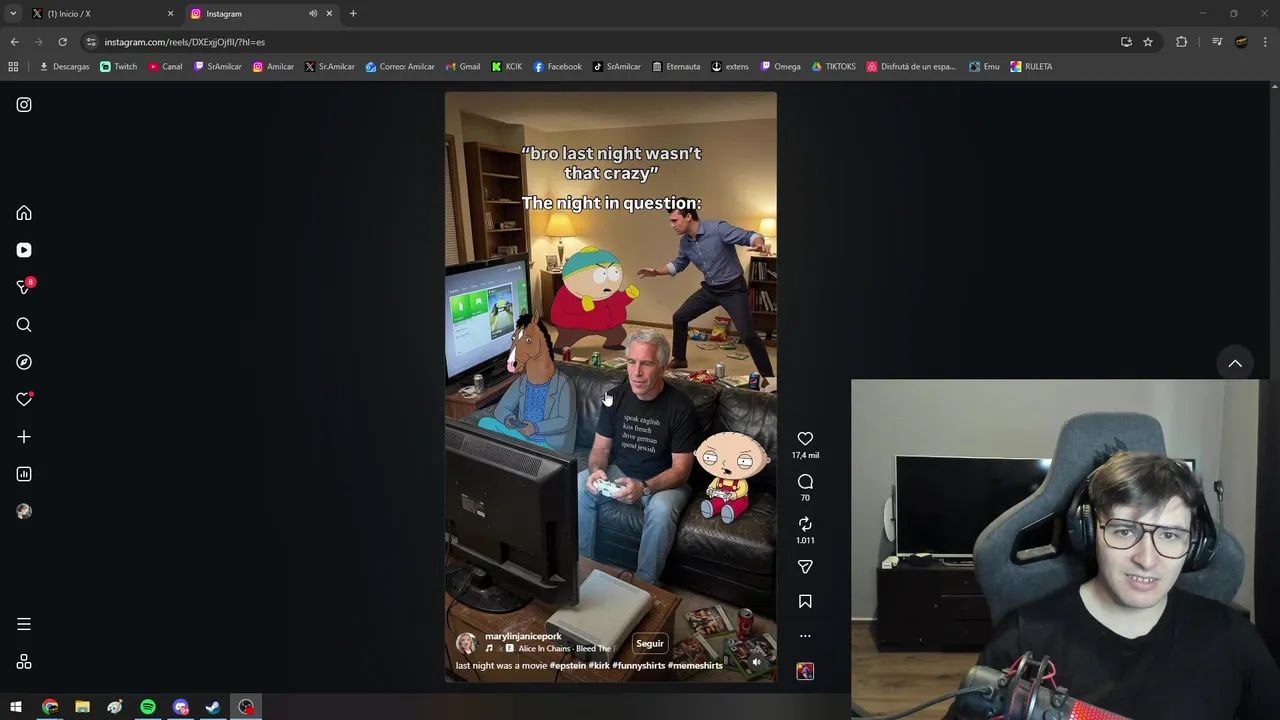Image resolution: width=1280 pixels, height=720 pixels.
Task: Mute the Instagram tab via speaker icon
Action: [313, 14]
